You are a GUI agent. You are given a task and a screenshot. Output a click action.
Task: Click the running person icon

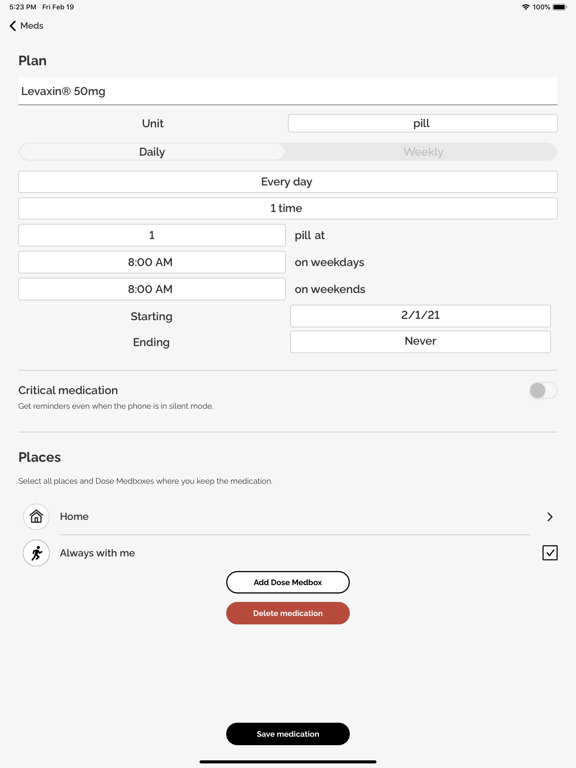36,553
